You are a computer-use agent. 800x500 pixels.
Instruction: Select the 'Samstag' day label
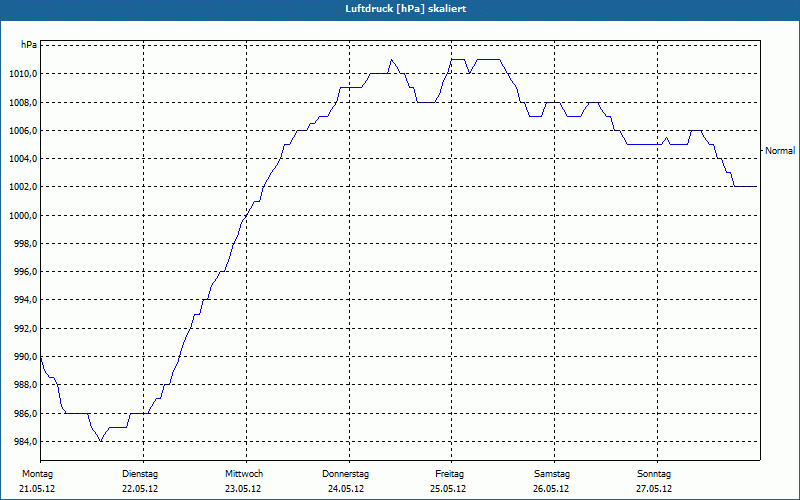tap(552, 474)
